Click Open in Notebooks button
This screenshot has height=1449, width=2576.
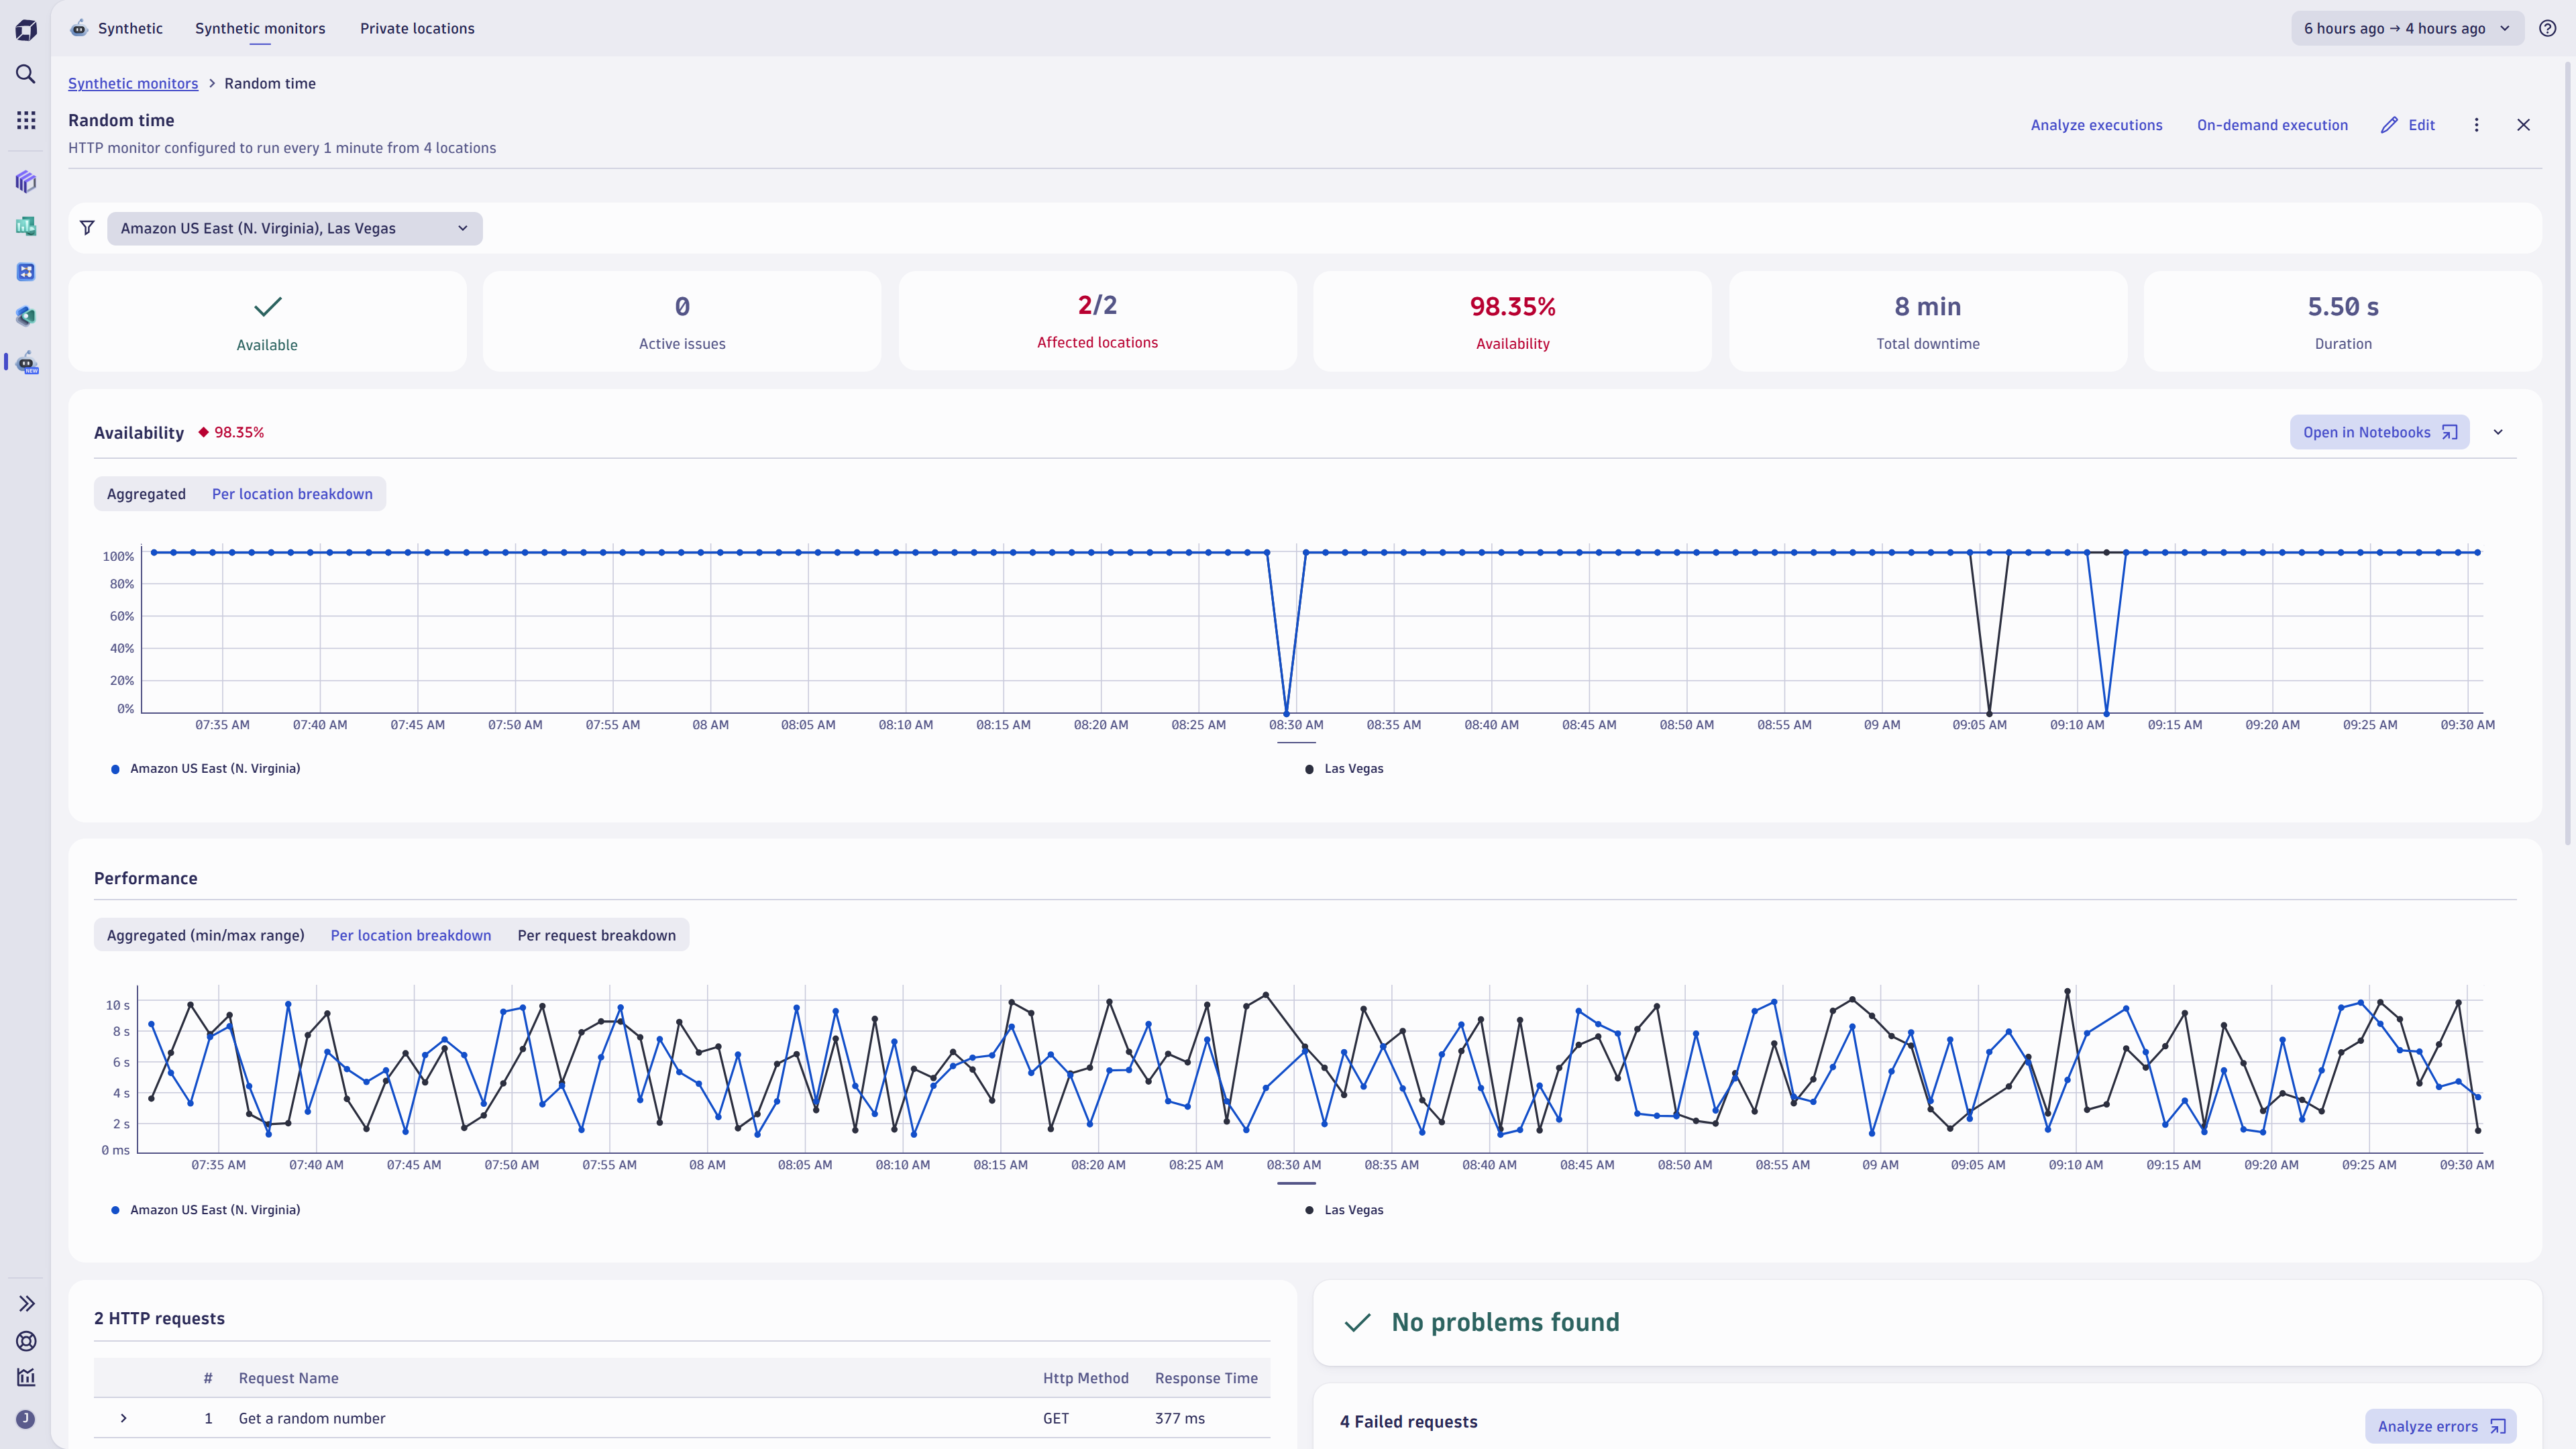tap(2379, 432)
